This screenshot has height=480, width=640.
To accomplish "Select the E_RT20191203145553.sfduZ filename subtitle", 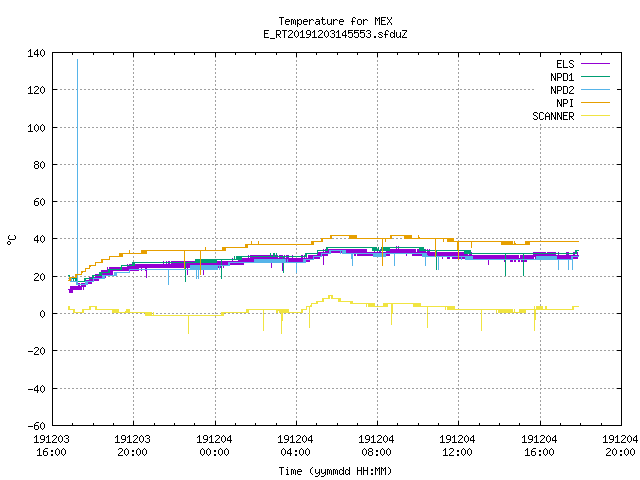I will click(335, 34).
